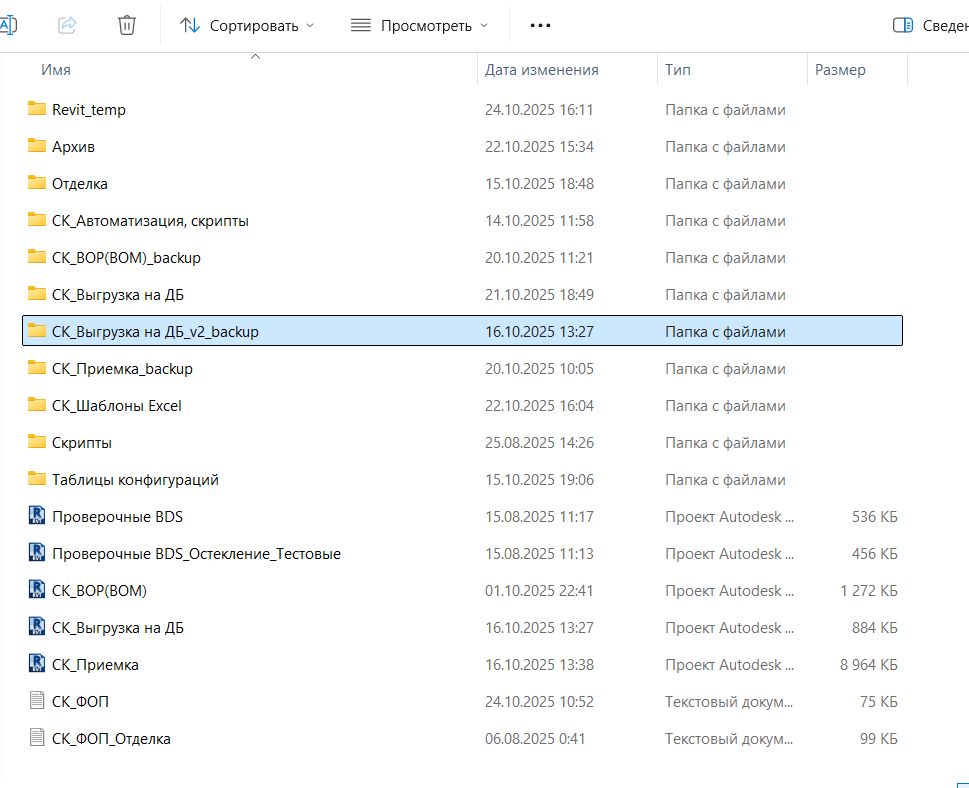Click Проверочные BDS_Остекление_Тестовые Revit icon

point(37,553)
